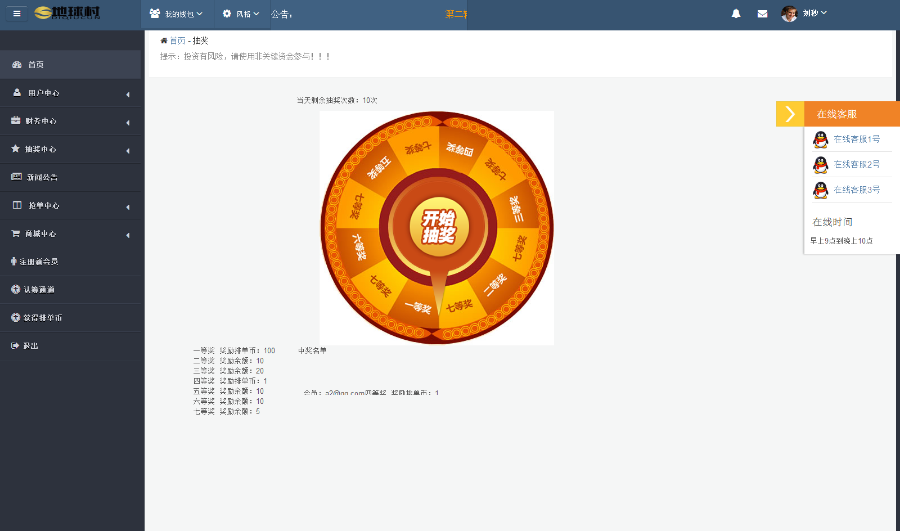Open the 风格 style dropdown
This screenshot has height=531, width=900.
click(x=241, y=14)
